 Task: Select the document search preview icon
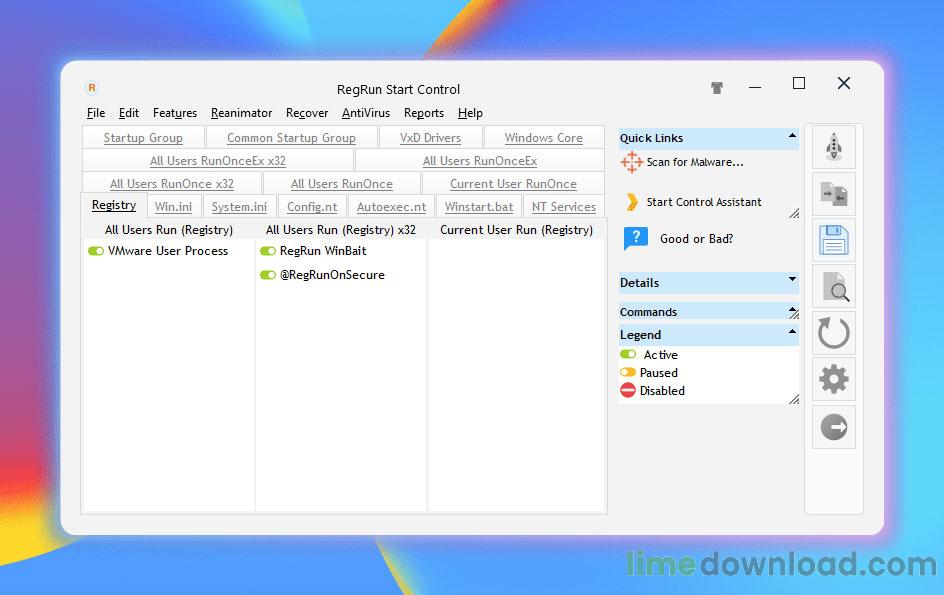pos(833,287)
